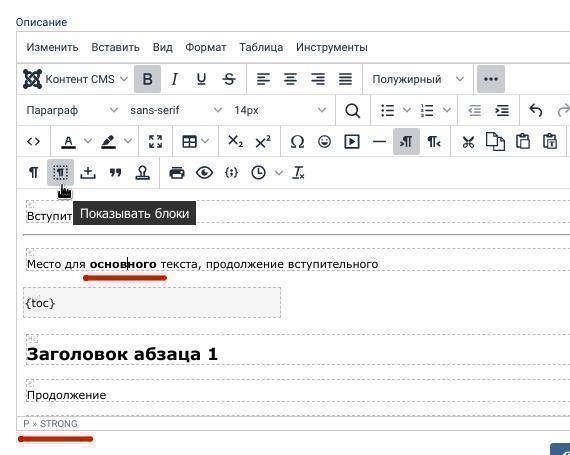Viewport: 570px width, 455px height.
Task: Open the table insert dropdown
Action: [x=195, y=141]
